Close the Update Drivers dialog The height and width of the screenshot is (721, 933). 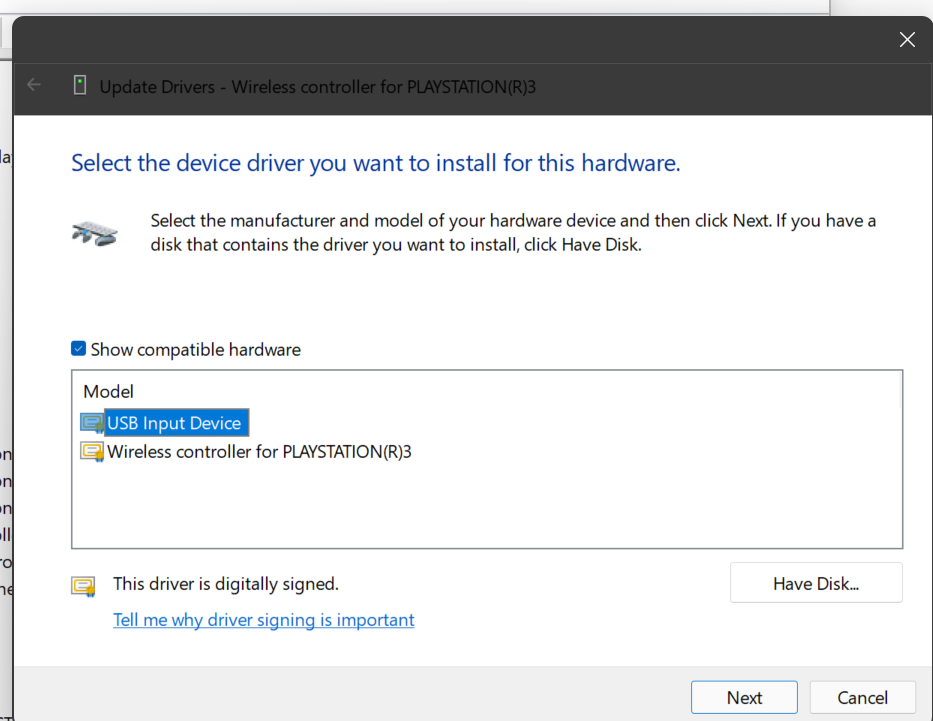pos(907,39)
